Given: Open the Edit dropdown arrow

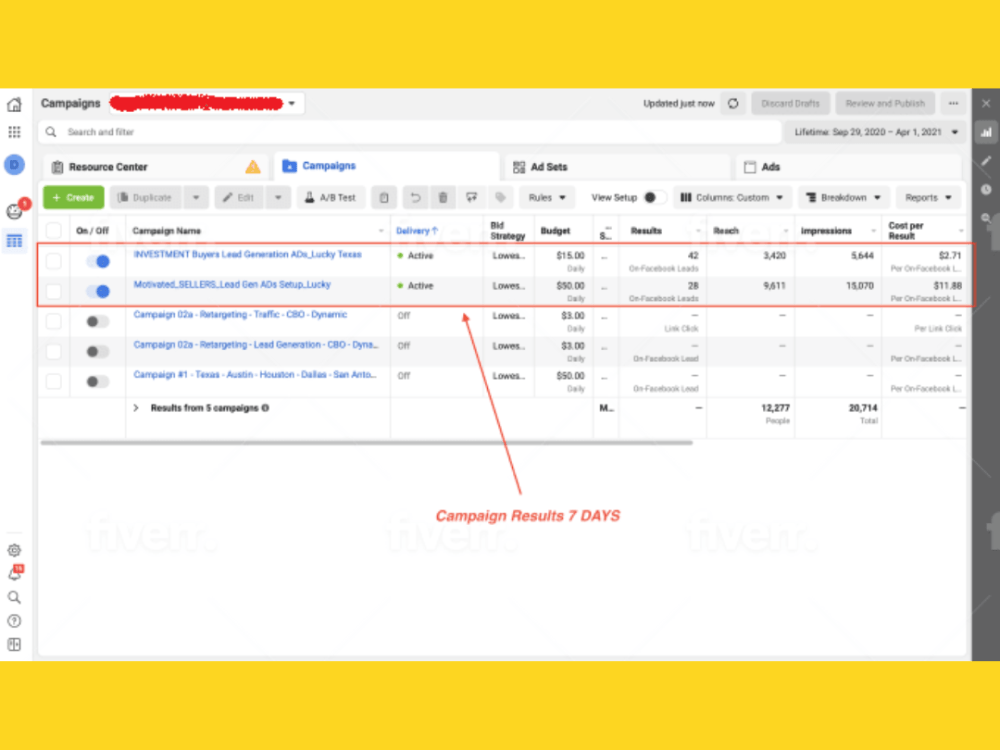Looking at the screenshot, I should tap(278, 198).
